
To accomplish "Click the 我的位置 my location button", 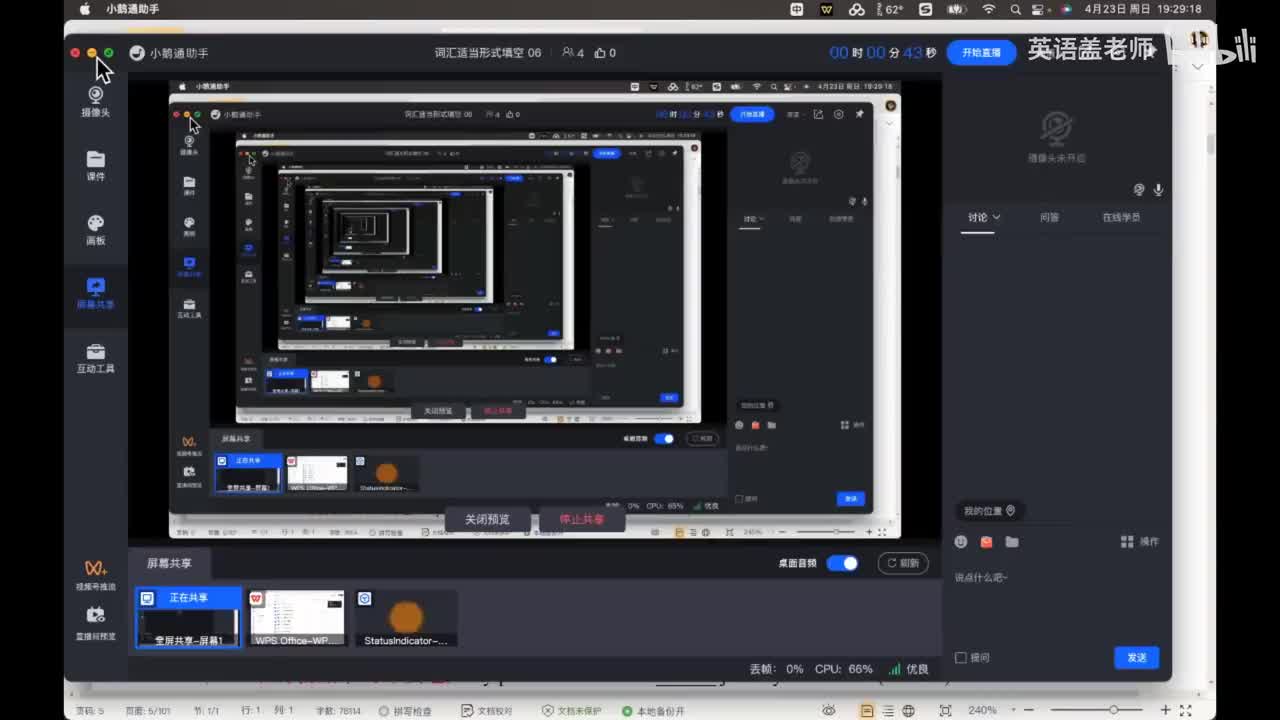I will coord(989,511).
